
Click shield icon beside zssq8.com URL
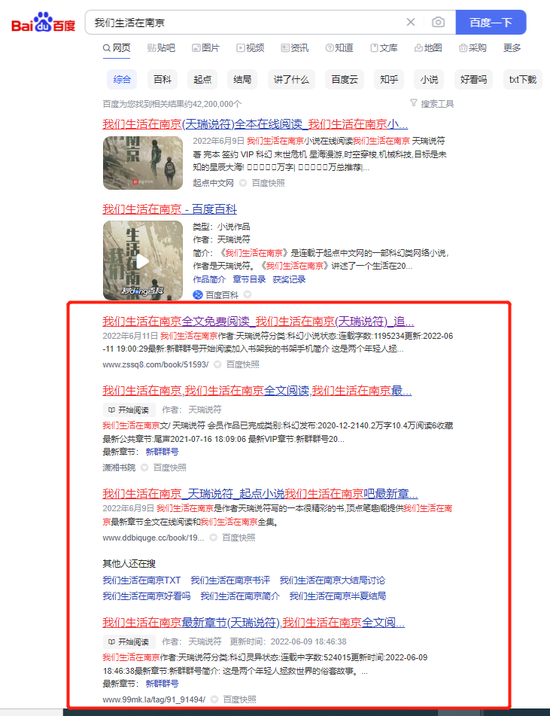[218, 364]
